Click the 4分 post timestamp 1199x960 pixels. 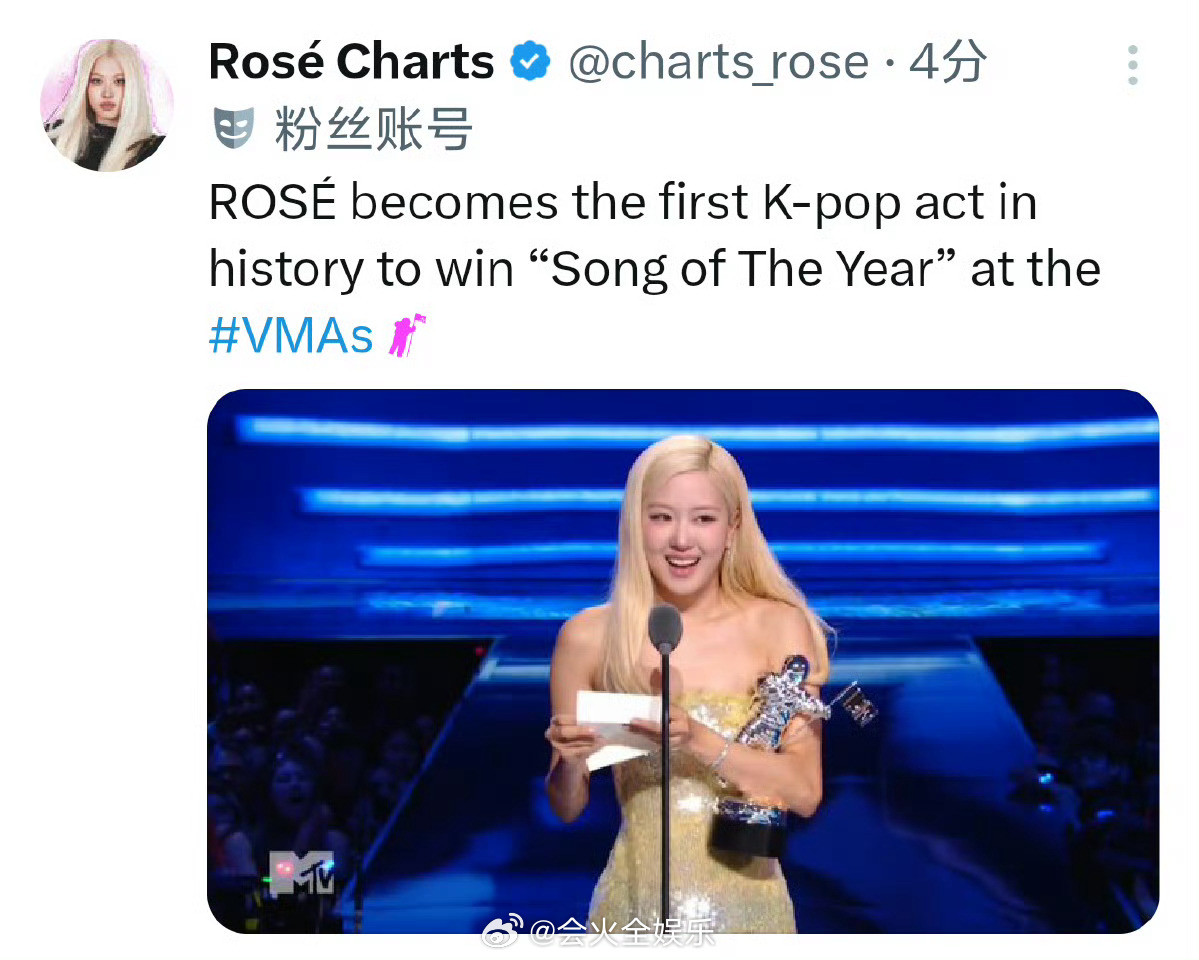(x=947, y=61)
